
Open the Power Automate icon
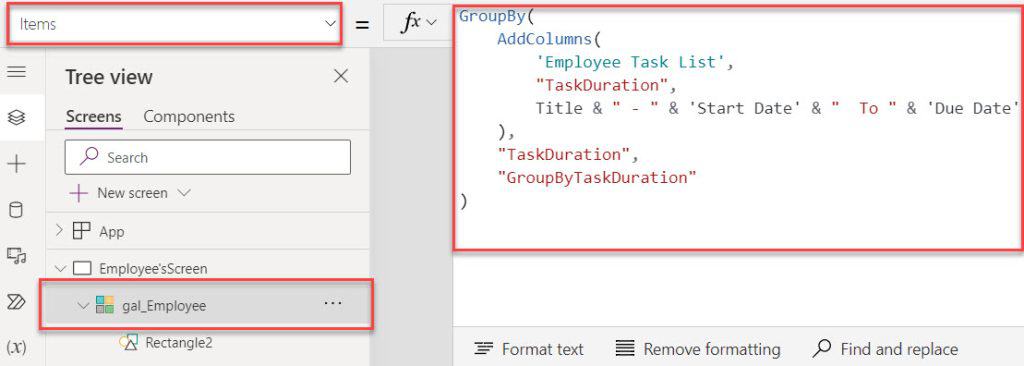(16, 301)
